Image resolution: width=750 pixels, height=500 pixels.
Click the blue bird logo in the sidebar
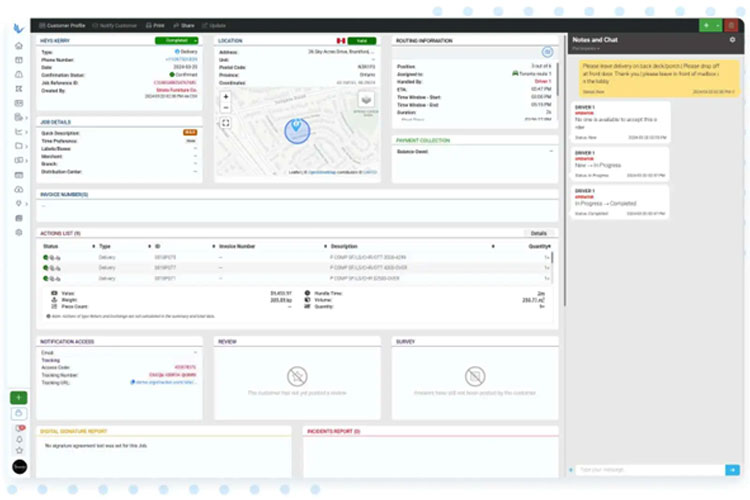(18, 29)
